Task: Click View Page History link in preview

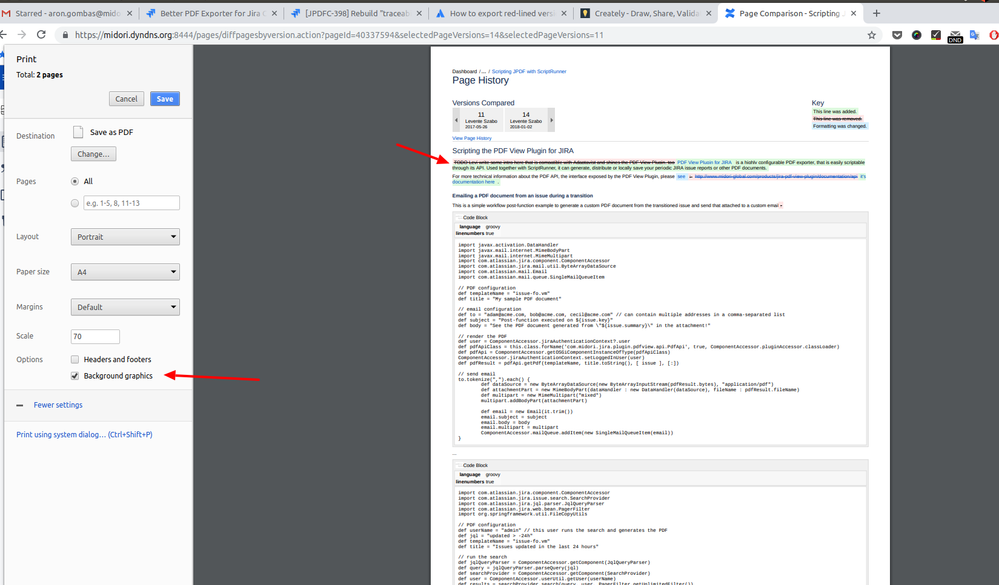Action: click(x=472, y=138)
